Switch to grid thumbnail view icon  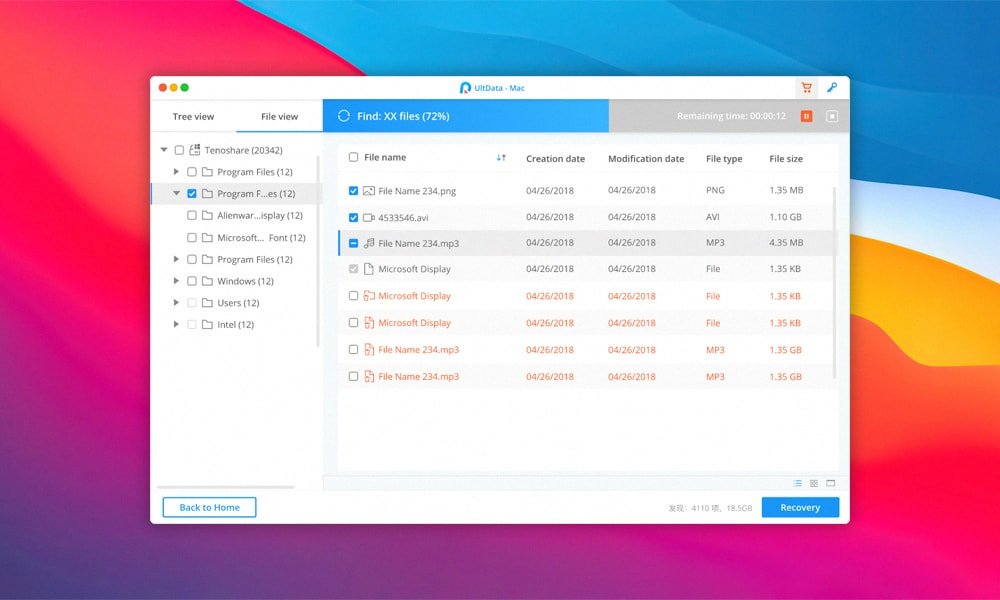814,483
